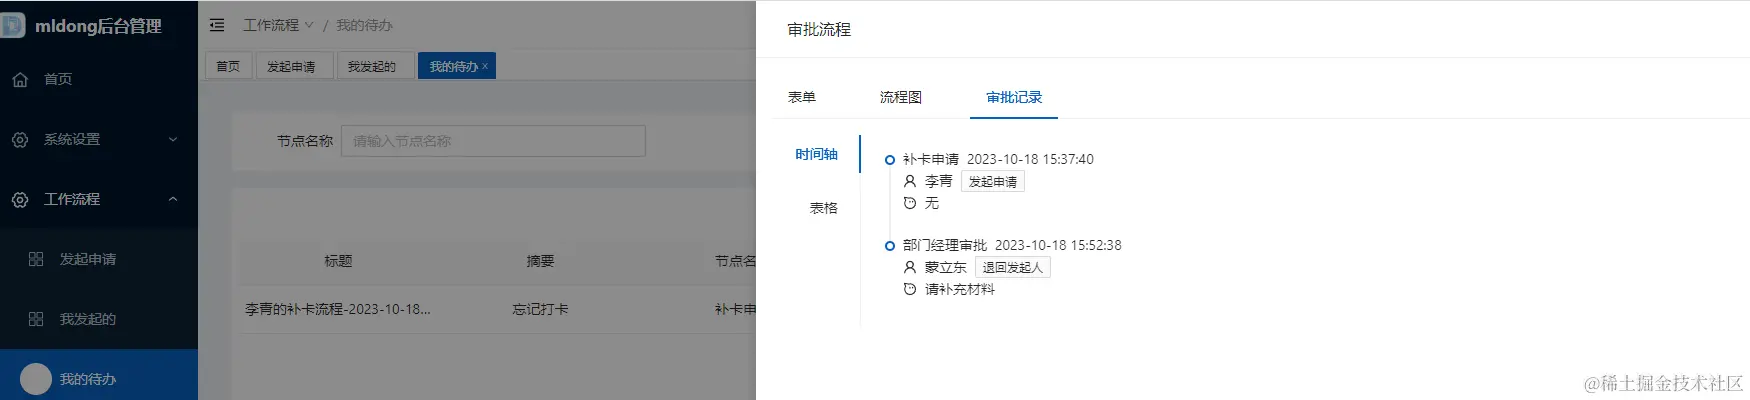Click the 工作流程 gear icon
Screen dimensions: 1750x400
click(20, 200)
